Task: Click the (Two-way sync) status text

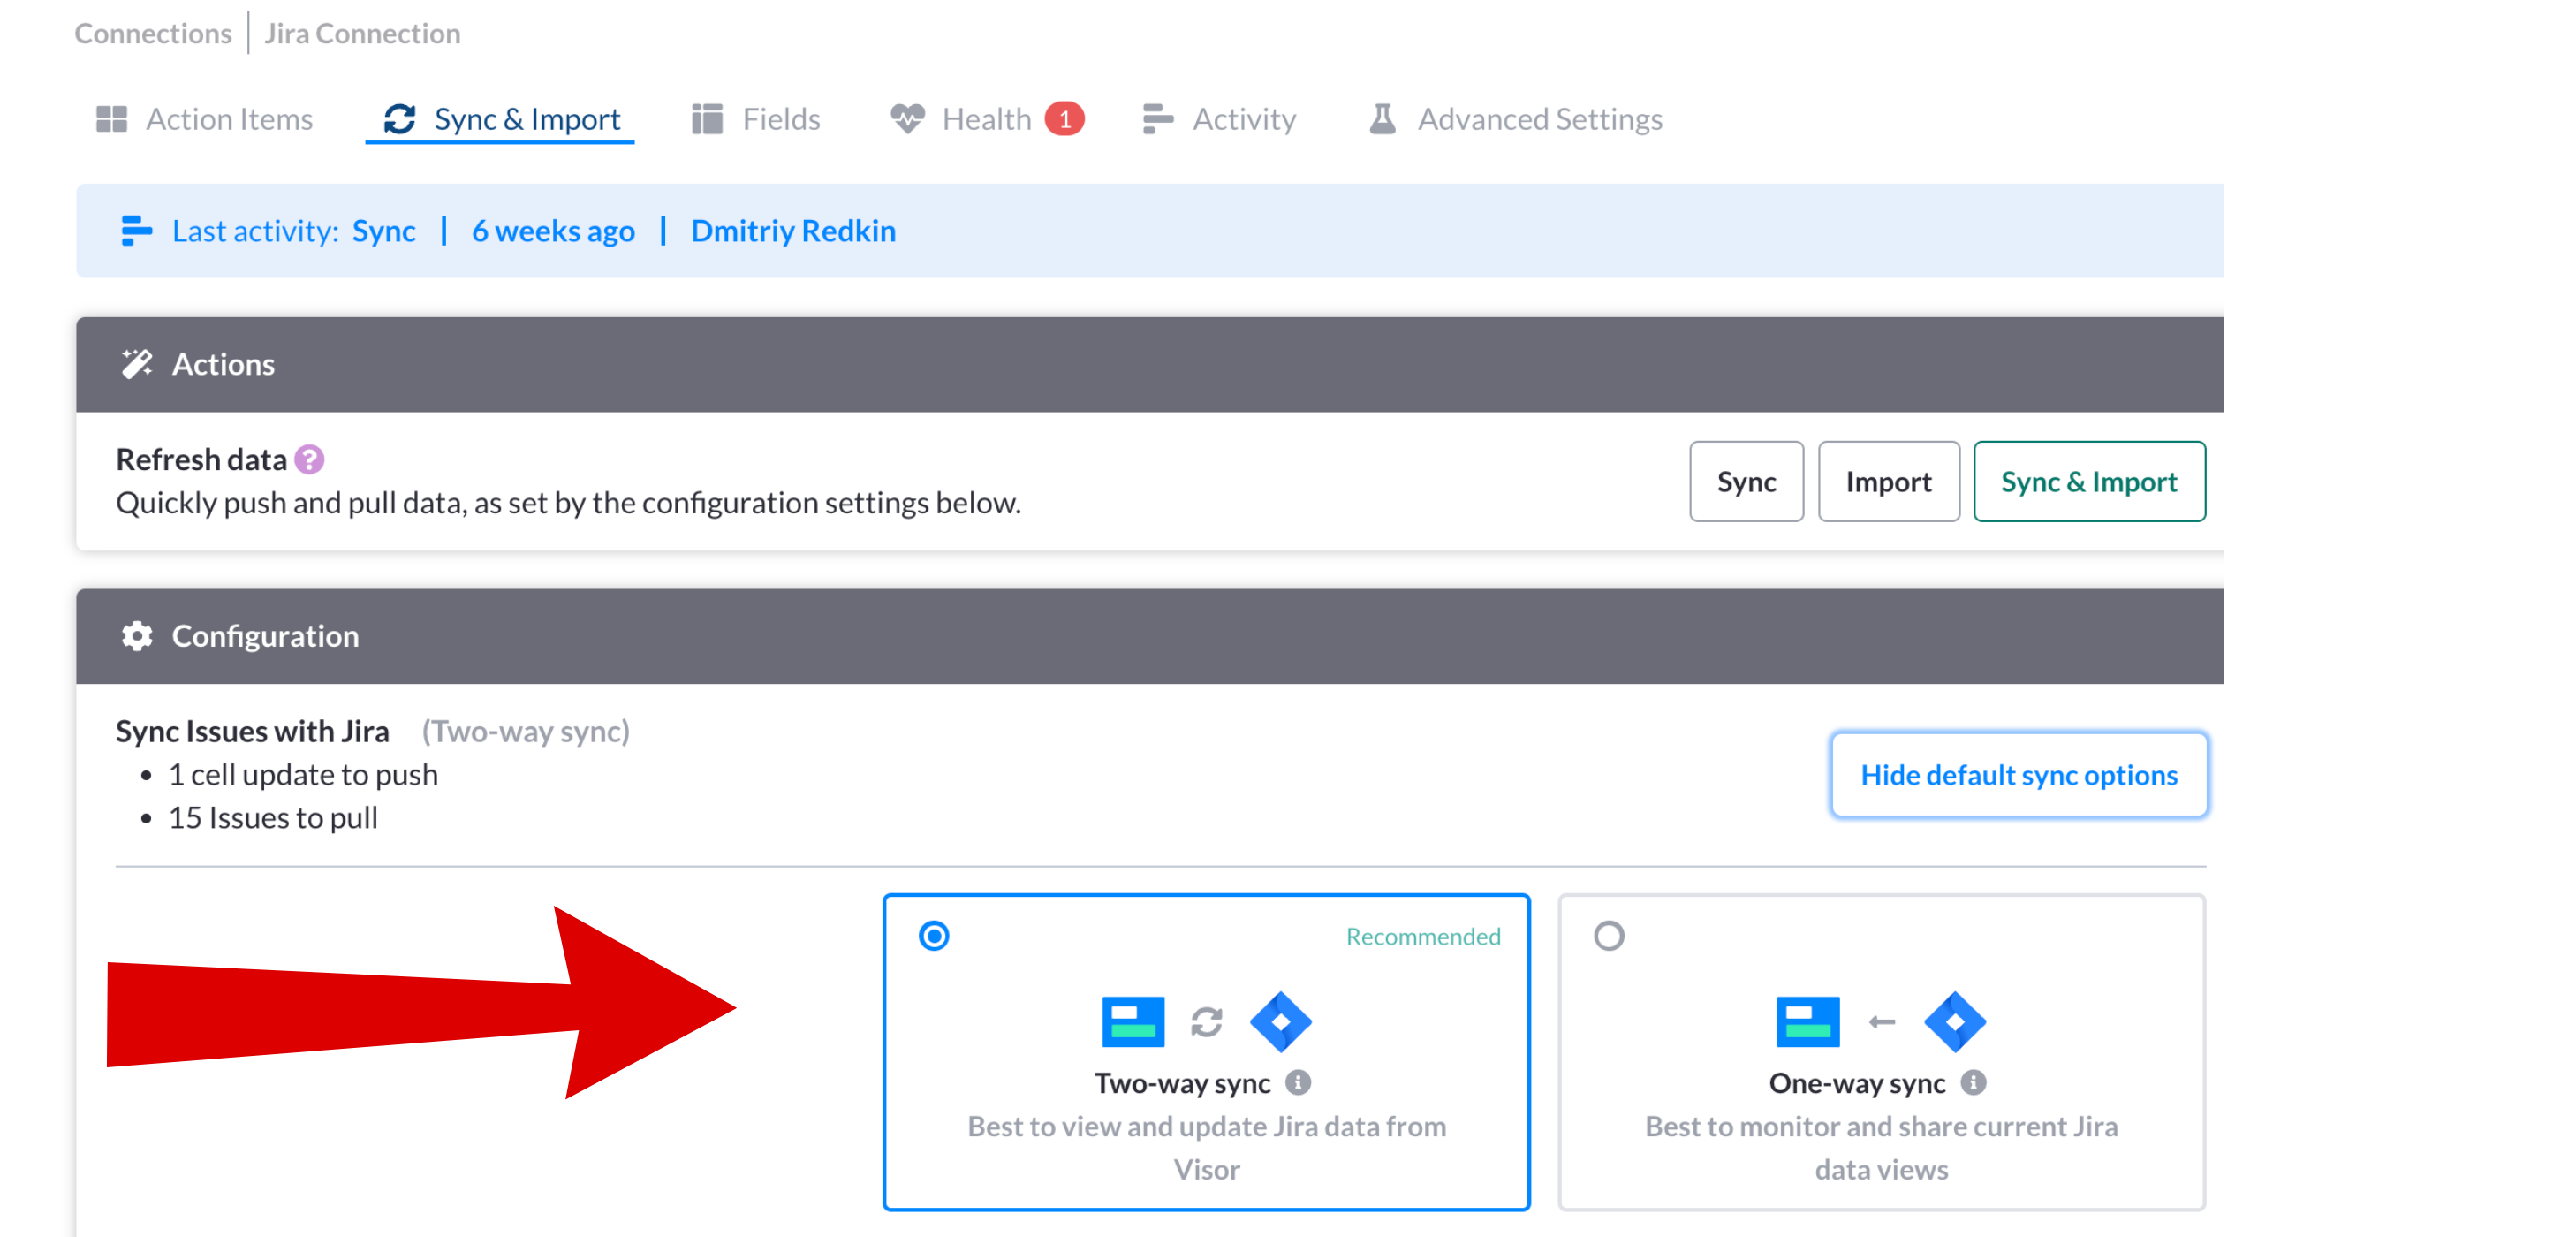Action: [x=526, y=731]
